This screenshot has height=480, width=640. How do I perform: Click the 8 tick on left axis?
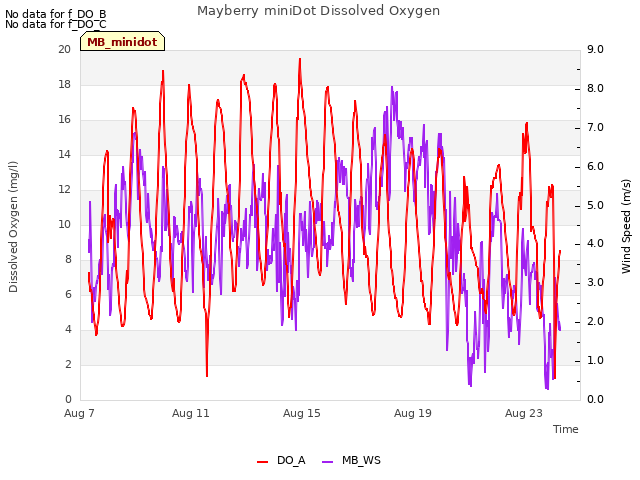[68, 260]
